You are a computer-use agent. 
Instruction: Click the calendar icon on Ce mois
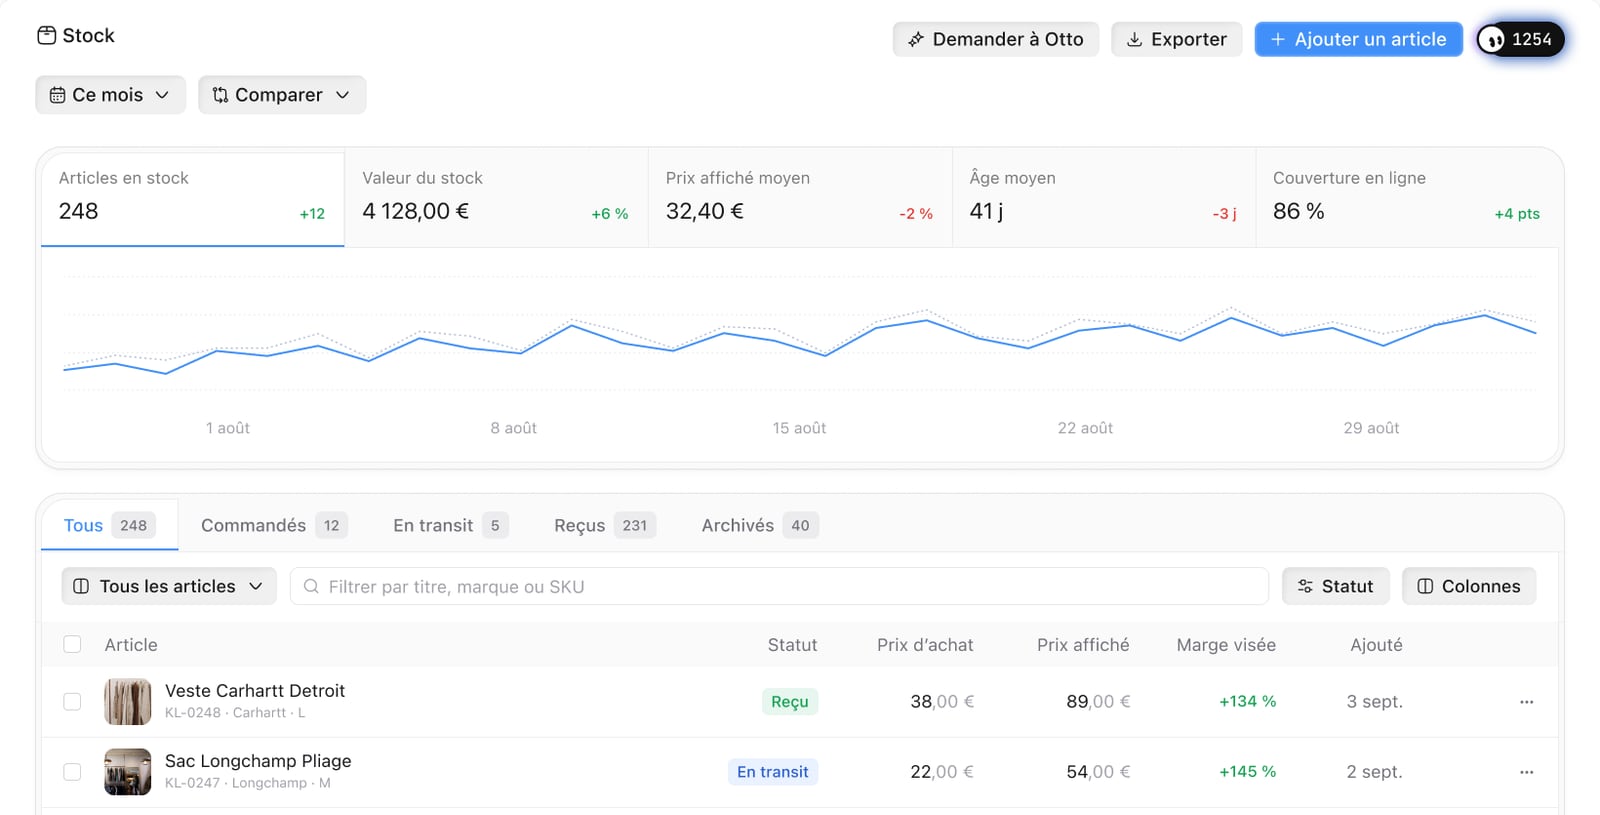point(58,95)
